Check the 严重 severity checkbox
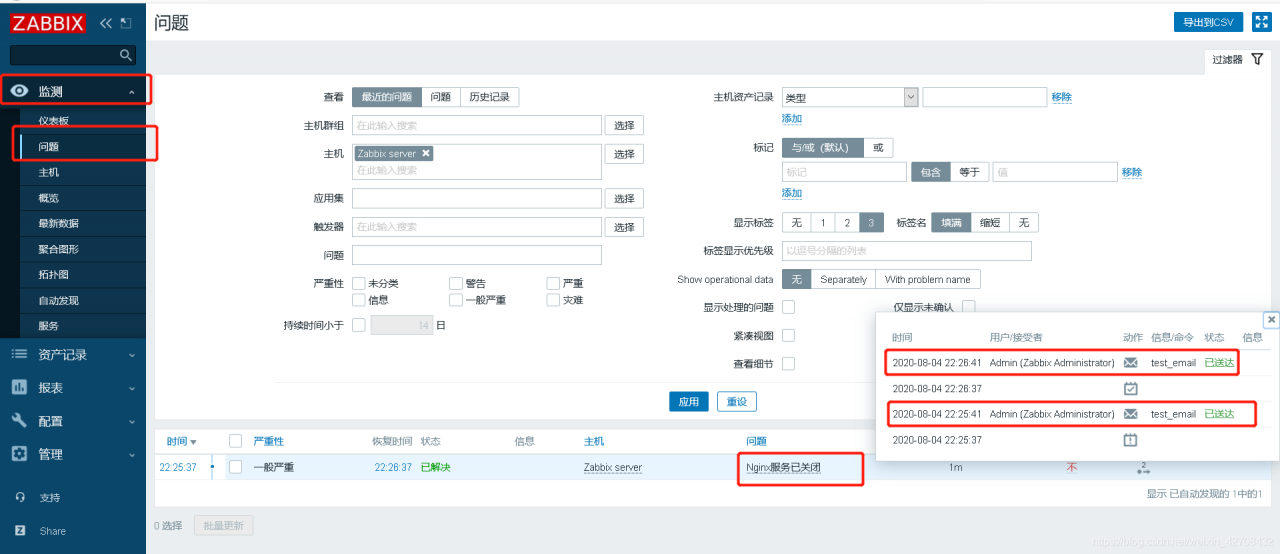 point(554,284)
